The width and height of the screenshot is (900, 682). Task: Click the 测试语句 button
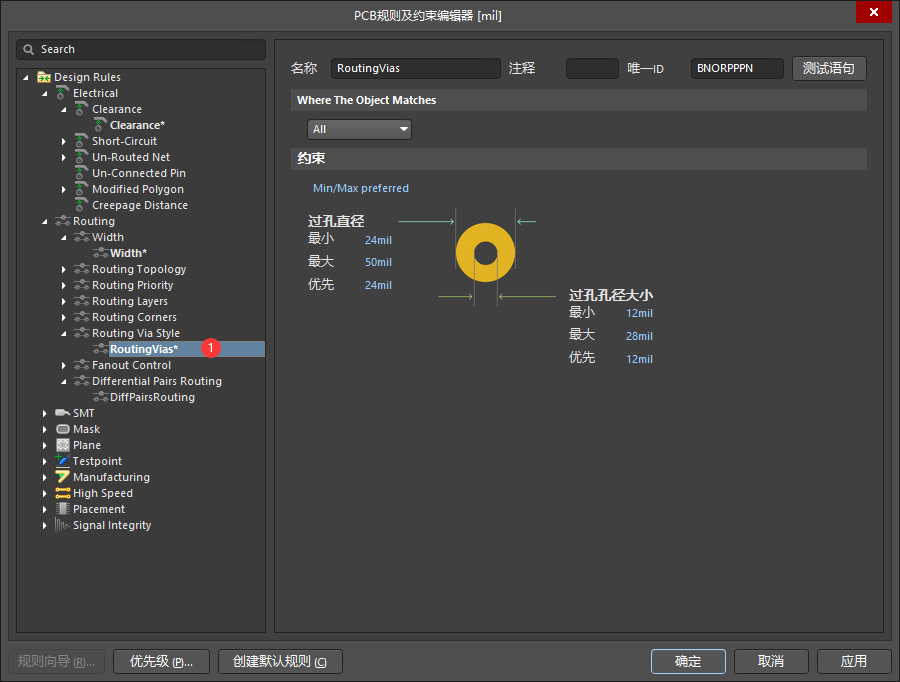point(829,68)
